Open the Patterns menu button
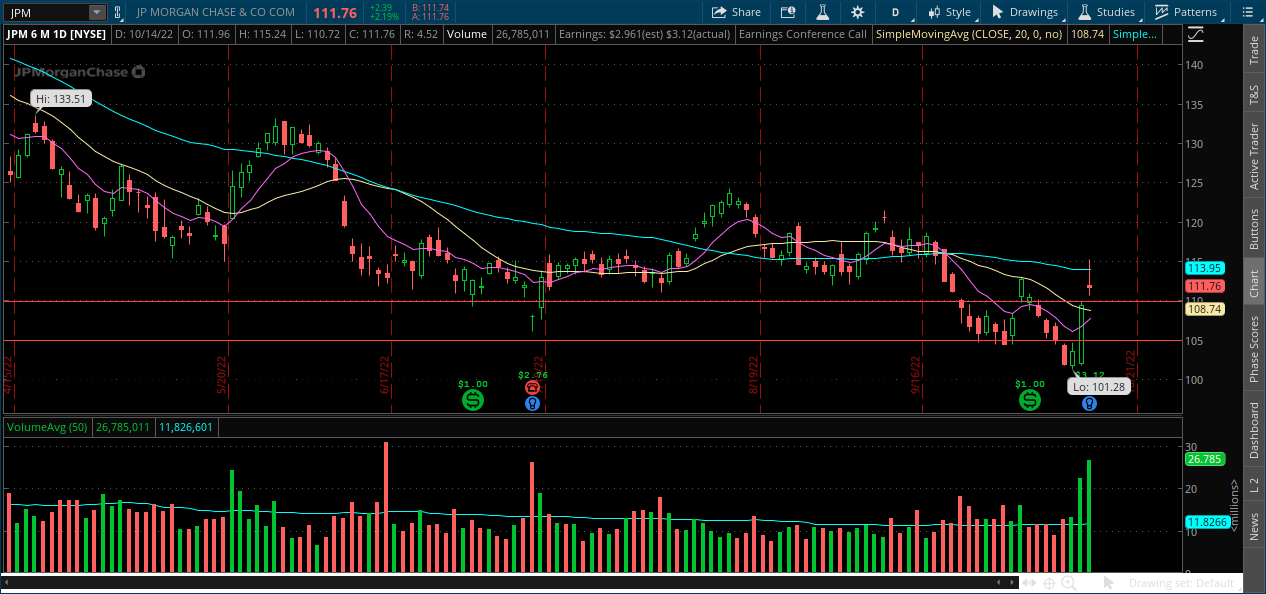1266x594 pixels. point(1186,12)
